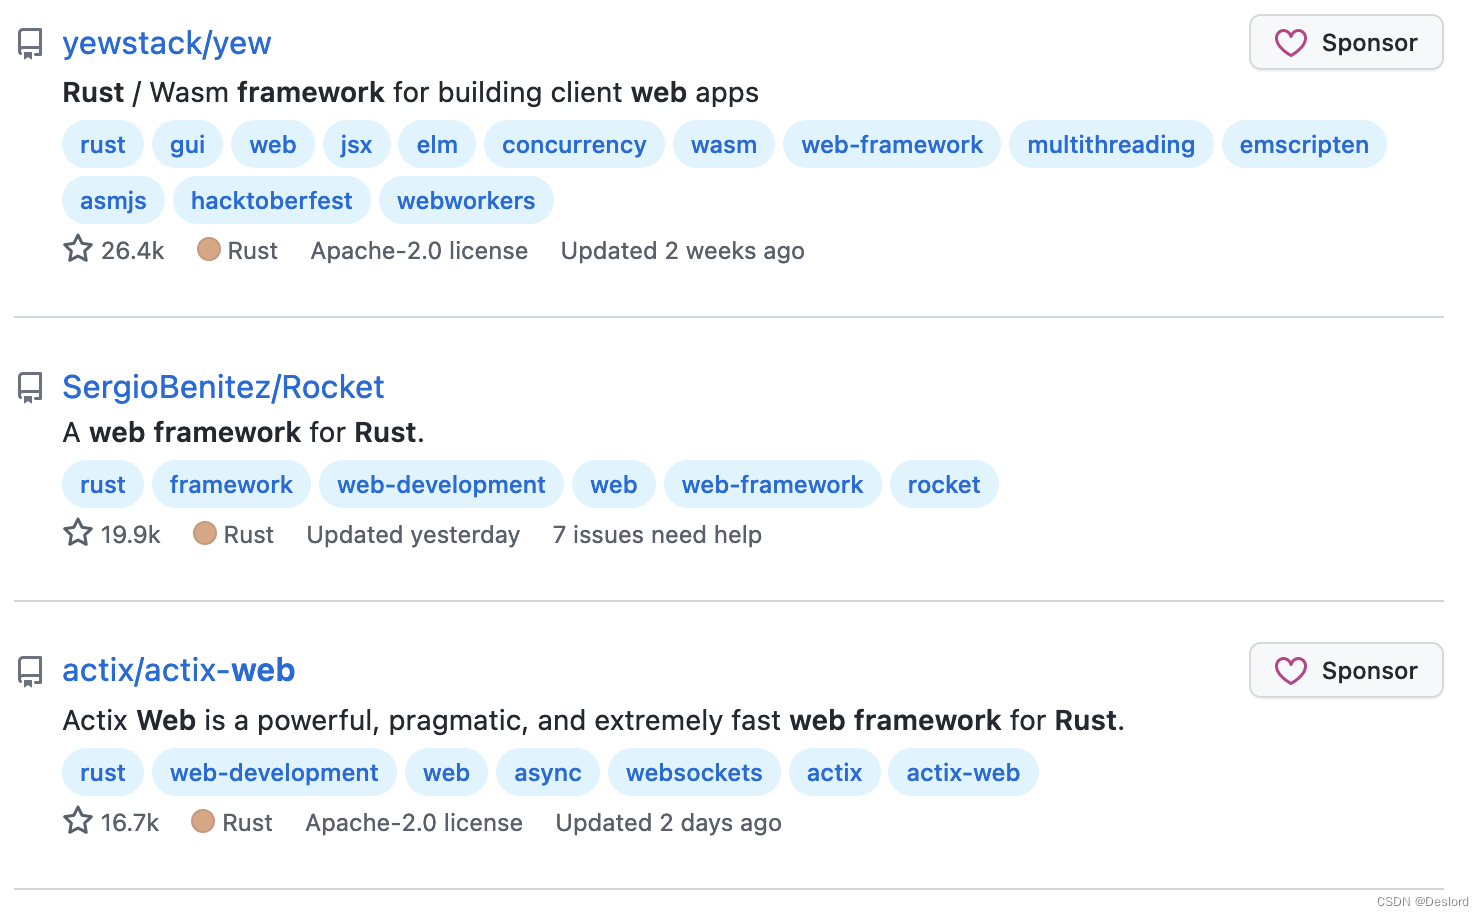
Task: Sponsor the yewstack/yew project
Action: click(1346, 42)
